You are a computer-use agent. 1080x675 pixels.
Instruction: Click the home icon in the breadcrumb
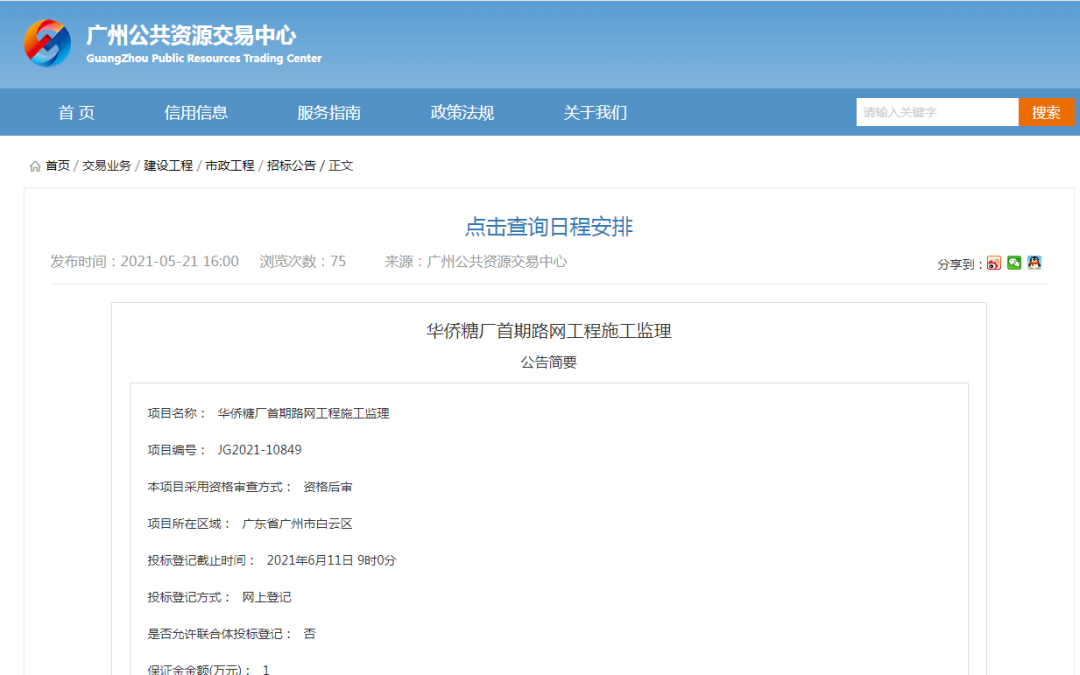(35, 166)
